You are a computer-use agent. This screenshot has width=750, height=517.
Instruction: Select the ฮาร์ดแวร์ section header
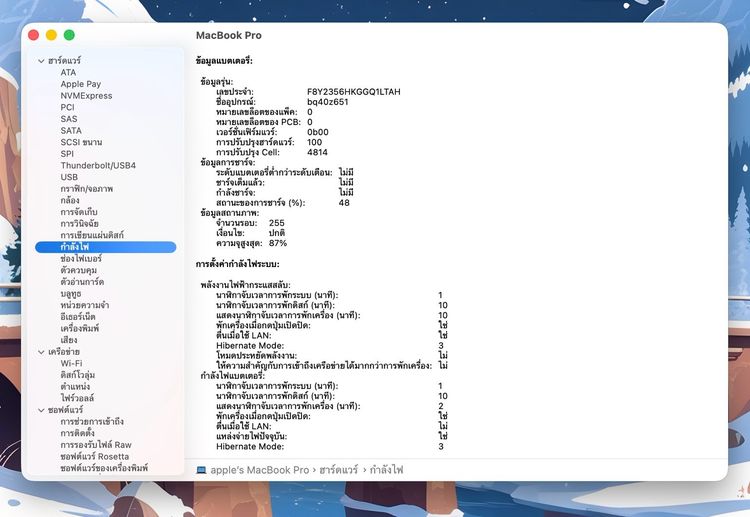coord(64,61)
